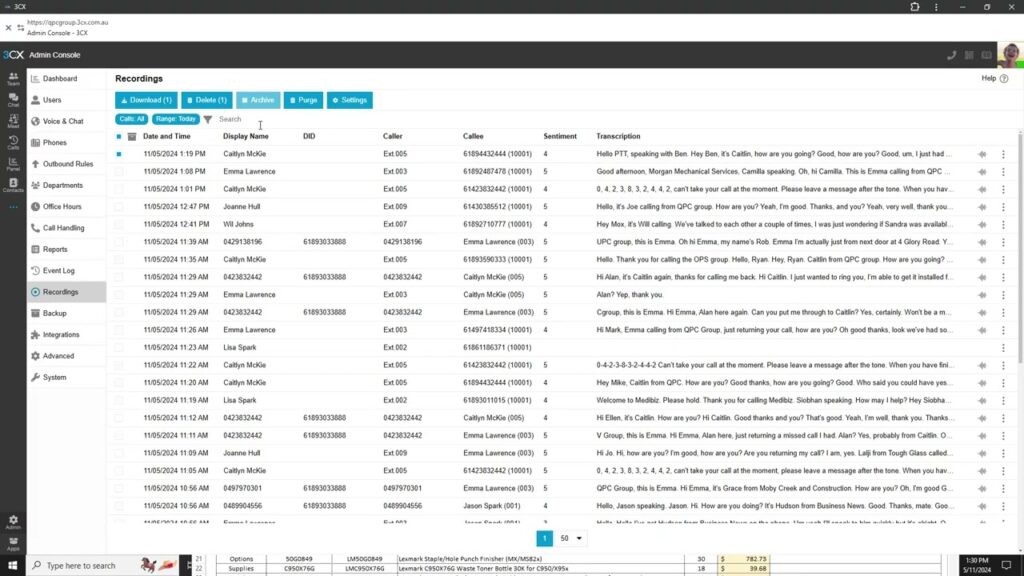This screenshot has height=576, width=1024.
Task: Open the Help question mark icon
Action: click(1003, 78)
